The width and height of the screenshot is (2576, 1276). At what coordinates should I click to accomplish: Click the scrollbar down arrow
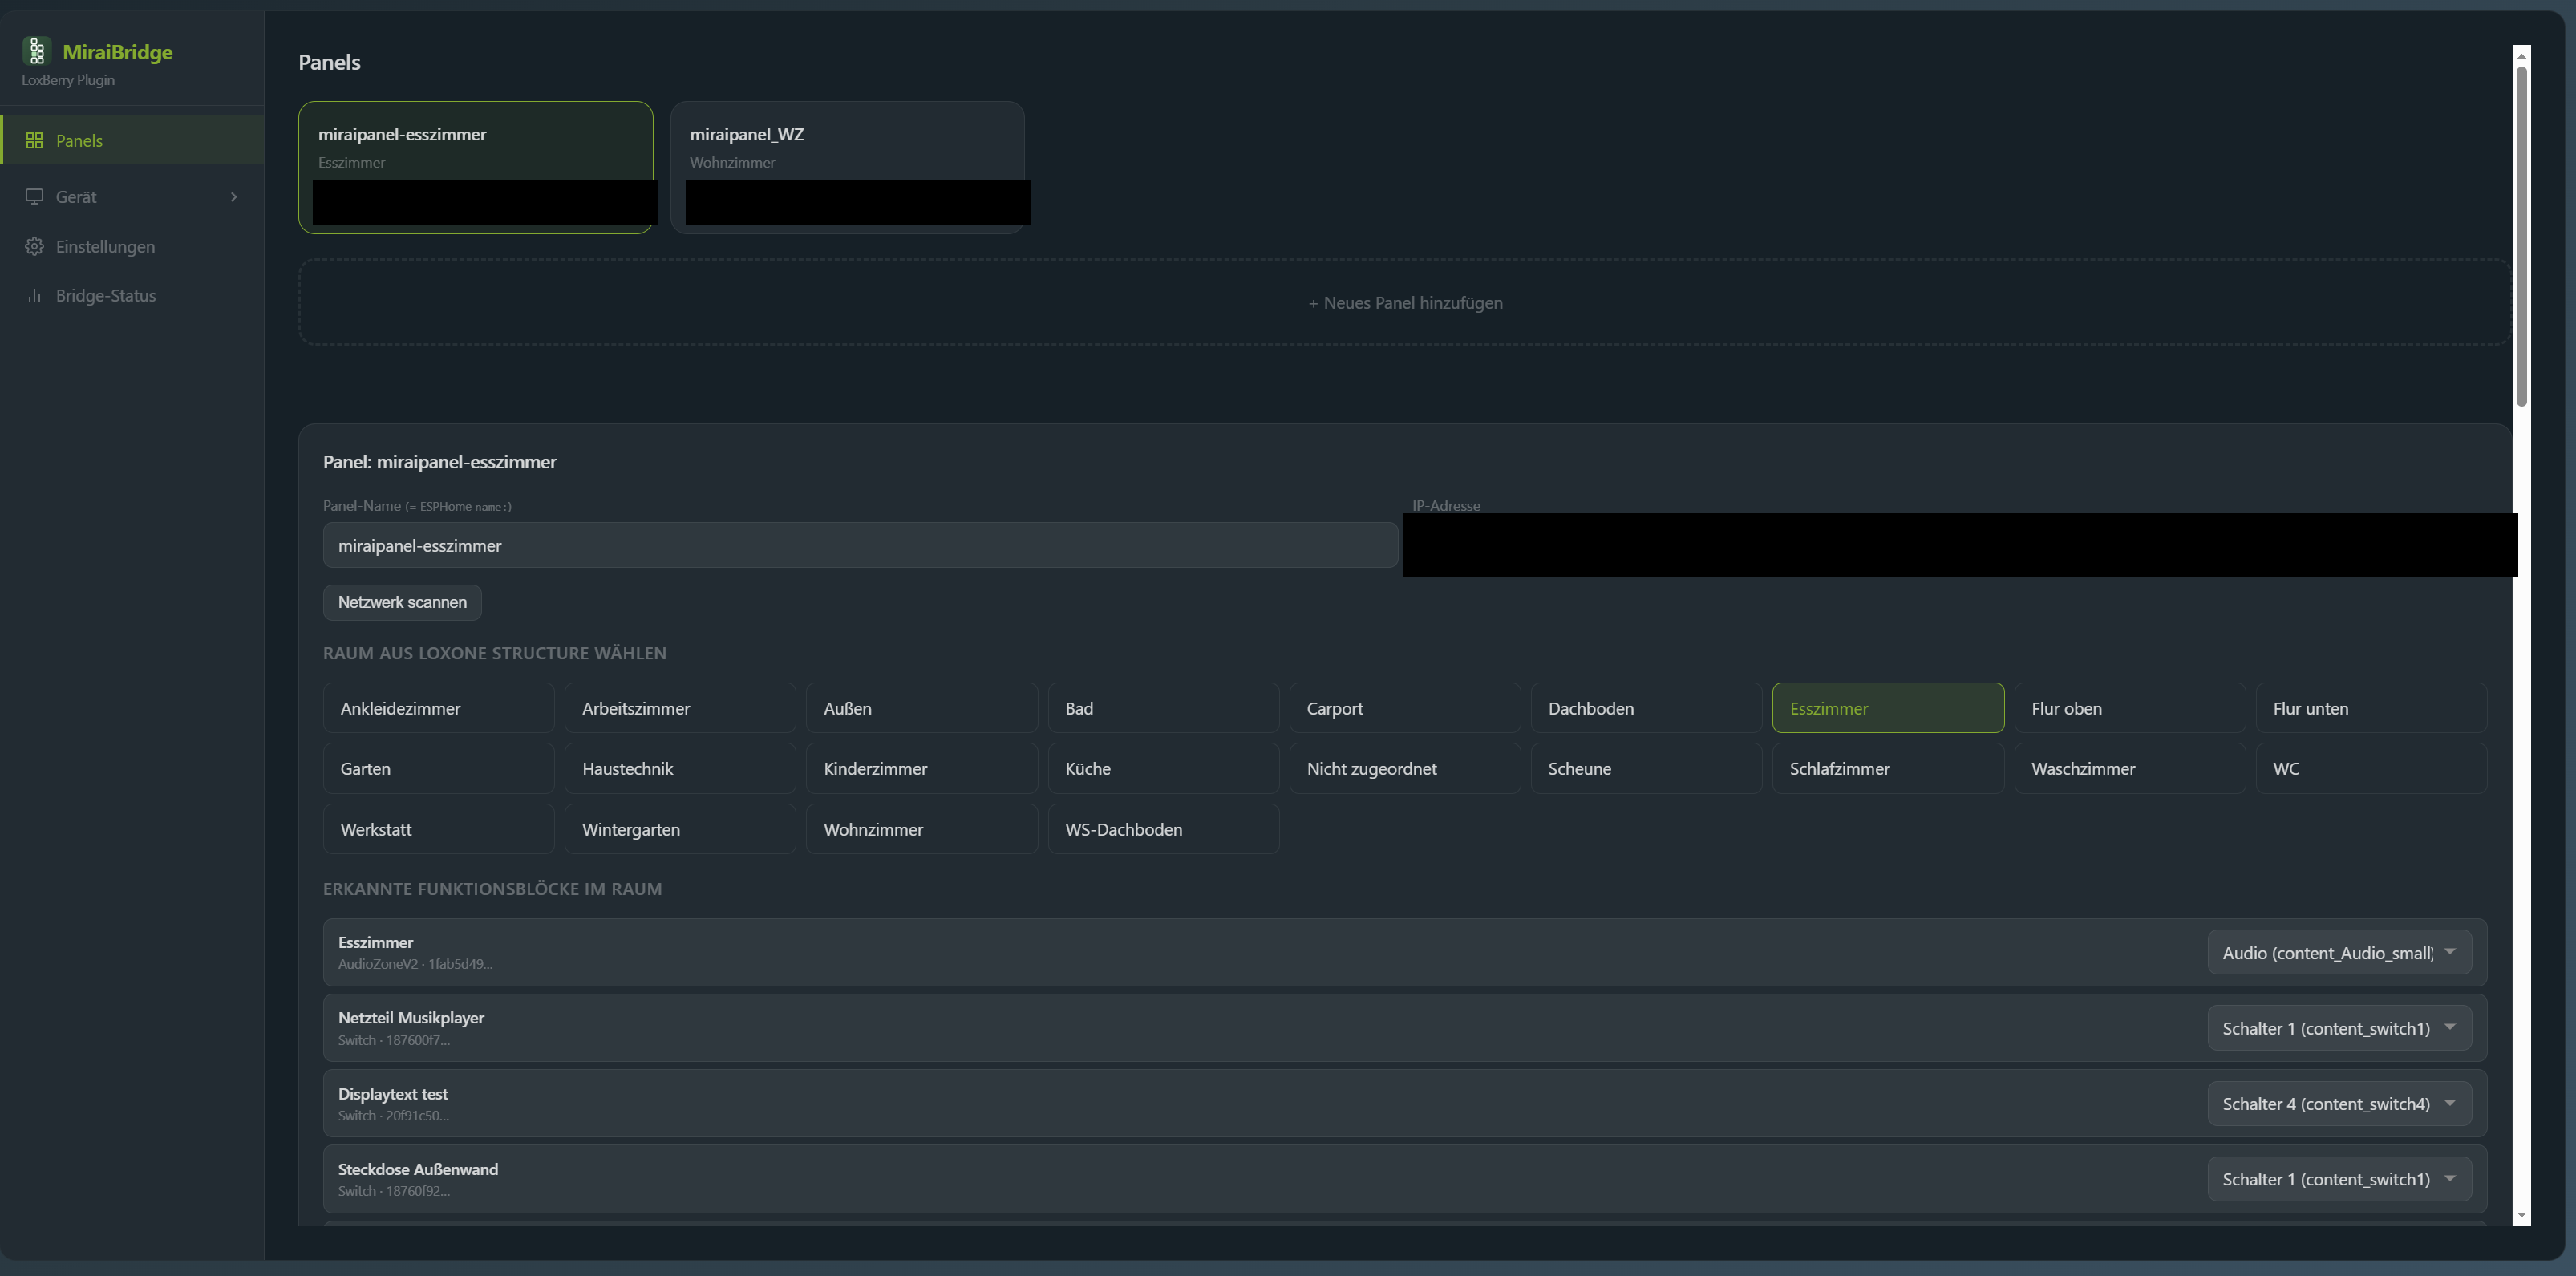[2521, 1215]
